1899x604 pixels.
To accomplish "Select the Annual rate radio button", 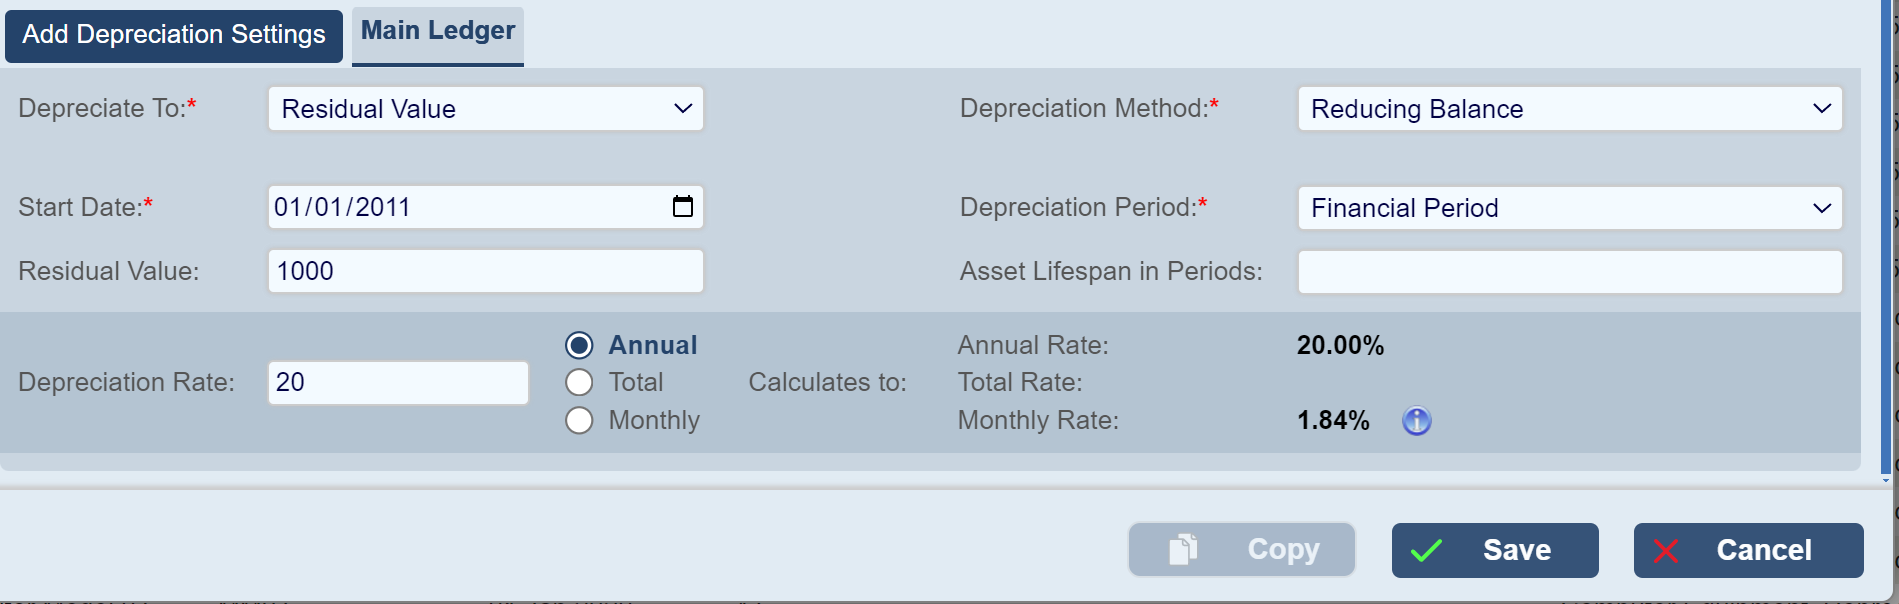I will point(580,345).
